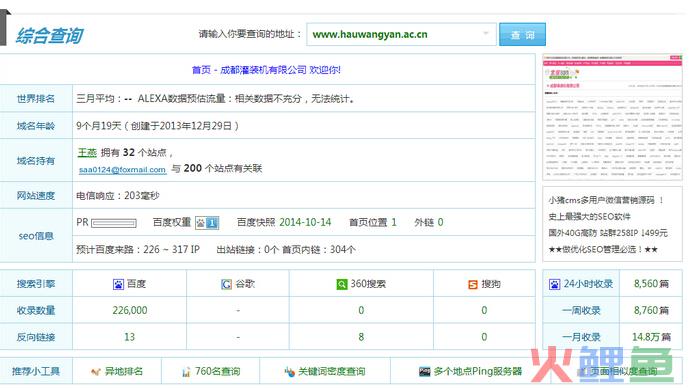Click the Baidu weight badge icon
698x388 pixels.
point(207,222)
